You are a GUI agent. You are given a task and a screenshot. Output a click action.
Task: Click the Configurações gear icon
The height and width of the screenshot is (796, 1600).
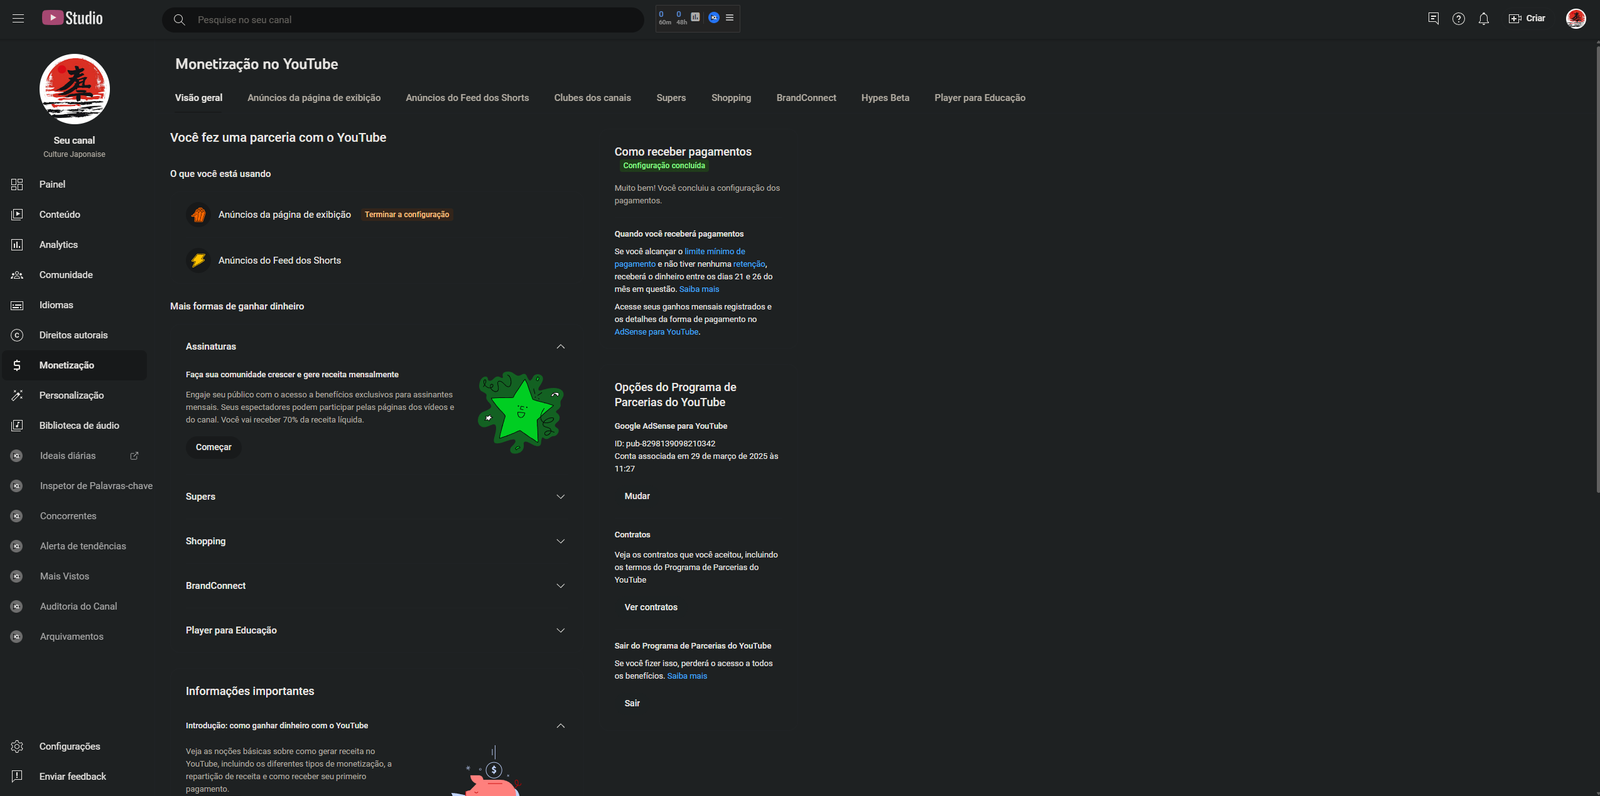pyautogui.click(x=17, y=746)
